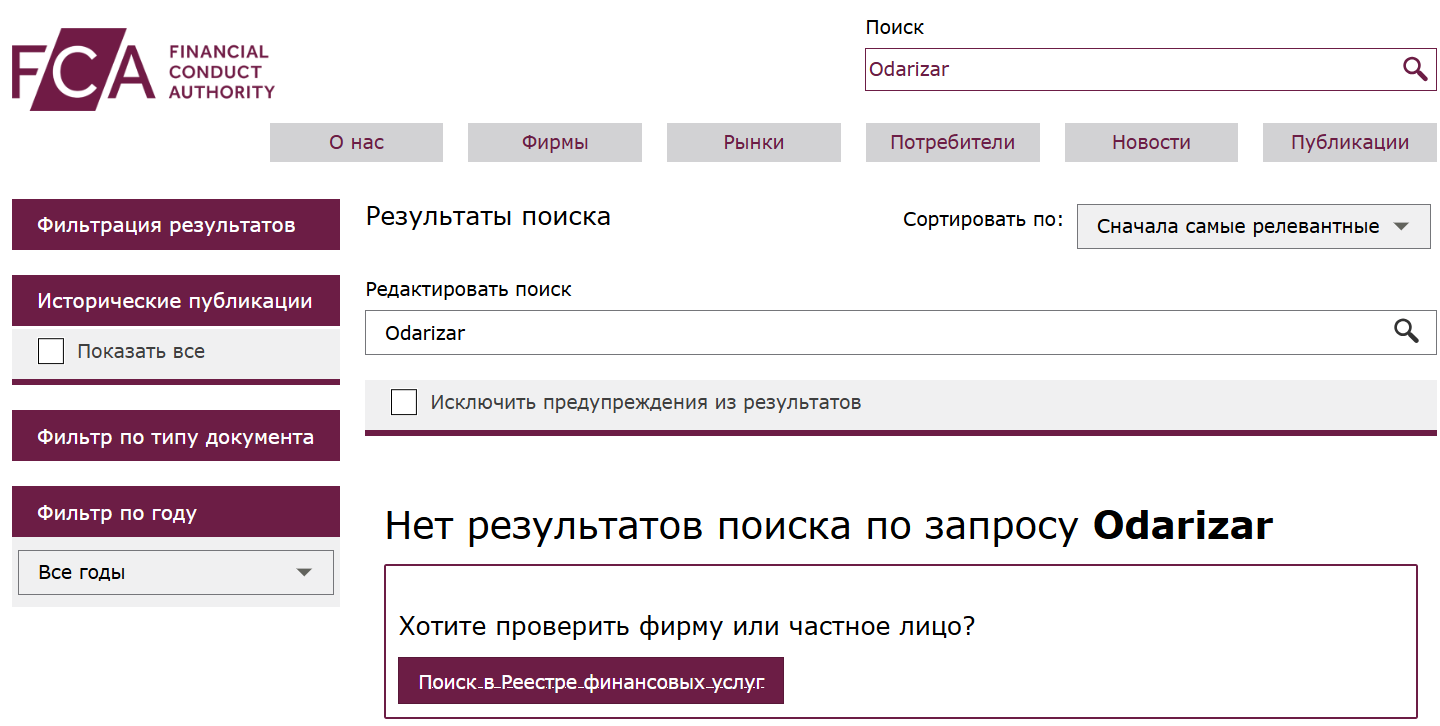Image resolution: width=1440 pixels, height=726 pixels.
Task: Click the dropdown arrow on Все годы
Action: [x=306, y=571]
